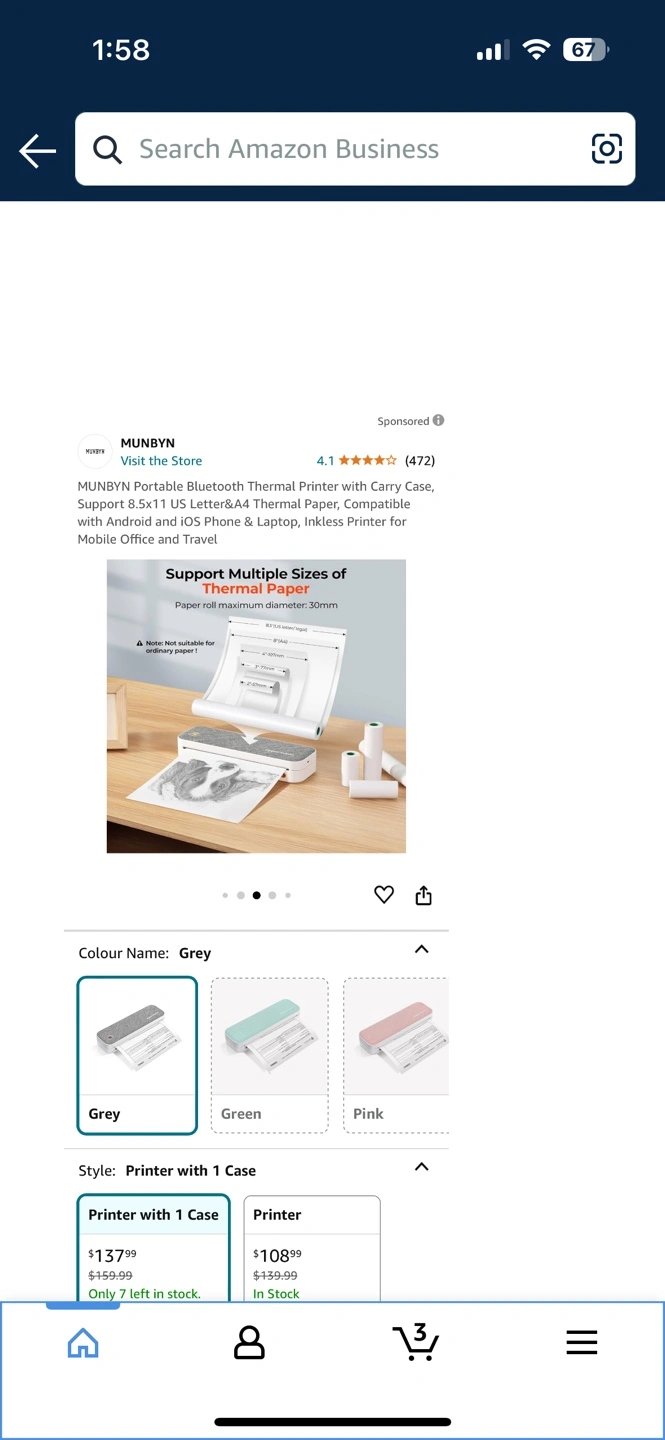Open the account profile icon
The image size is (665, 1440).
pos(249,1342)
